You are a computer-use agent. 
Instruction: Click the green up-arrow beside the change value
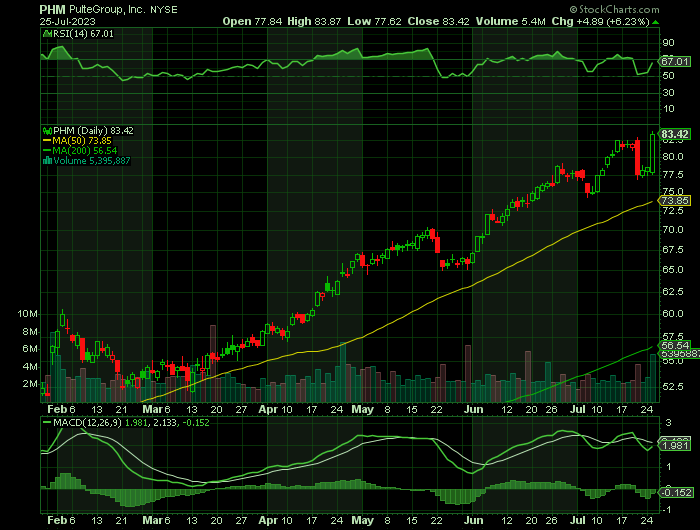point(655,22)
